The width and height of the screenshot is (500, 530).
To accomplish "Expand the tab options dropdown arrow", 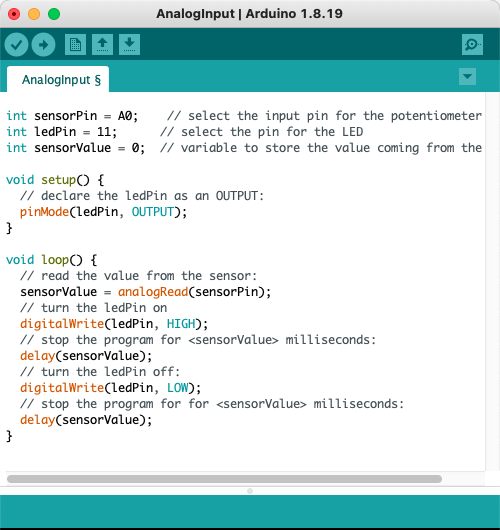I will point(468,77).
